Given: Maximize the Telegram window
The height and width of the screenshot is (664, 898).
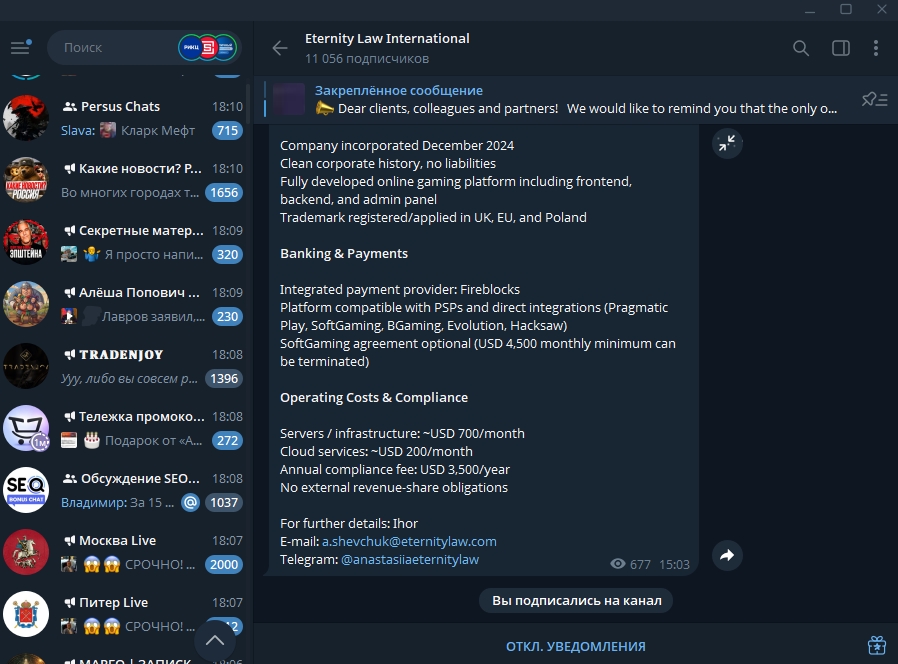Looking at the screenshot, I should [x=846, y=9].
